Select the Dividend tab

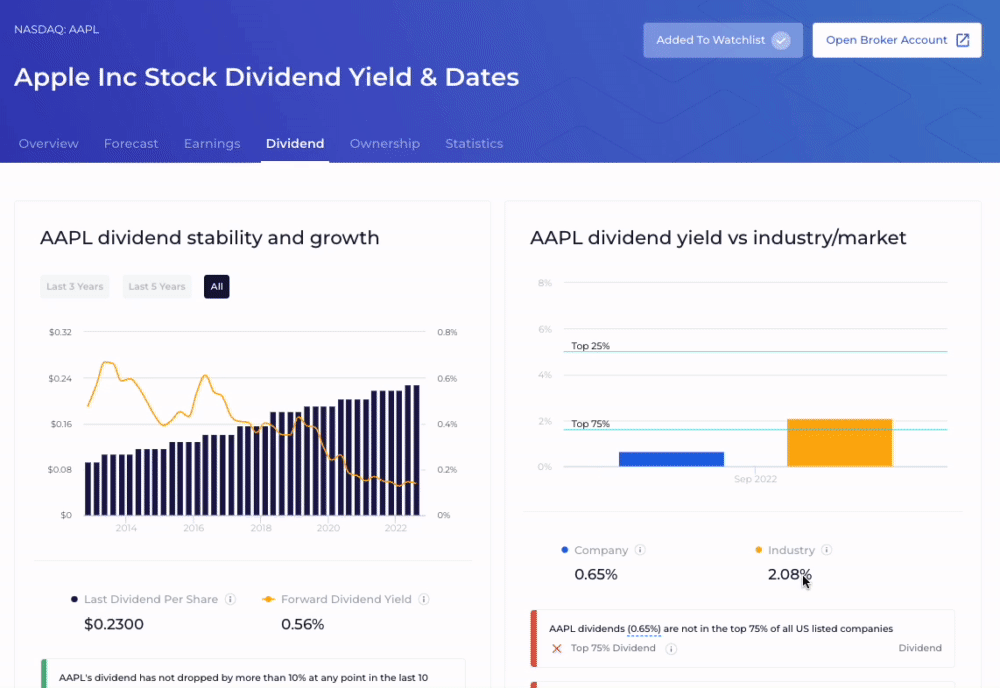pyautogui.click(x=295, y=143)
